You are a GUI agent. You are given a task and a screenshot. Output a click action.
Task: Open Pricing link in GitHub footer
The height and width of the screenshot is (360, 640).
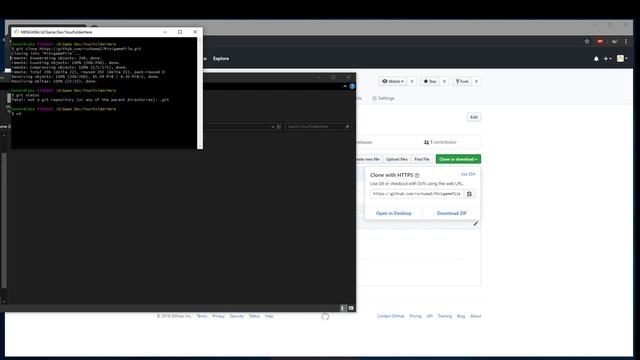416,316
